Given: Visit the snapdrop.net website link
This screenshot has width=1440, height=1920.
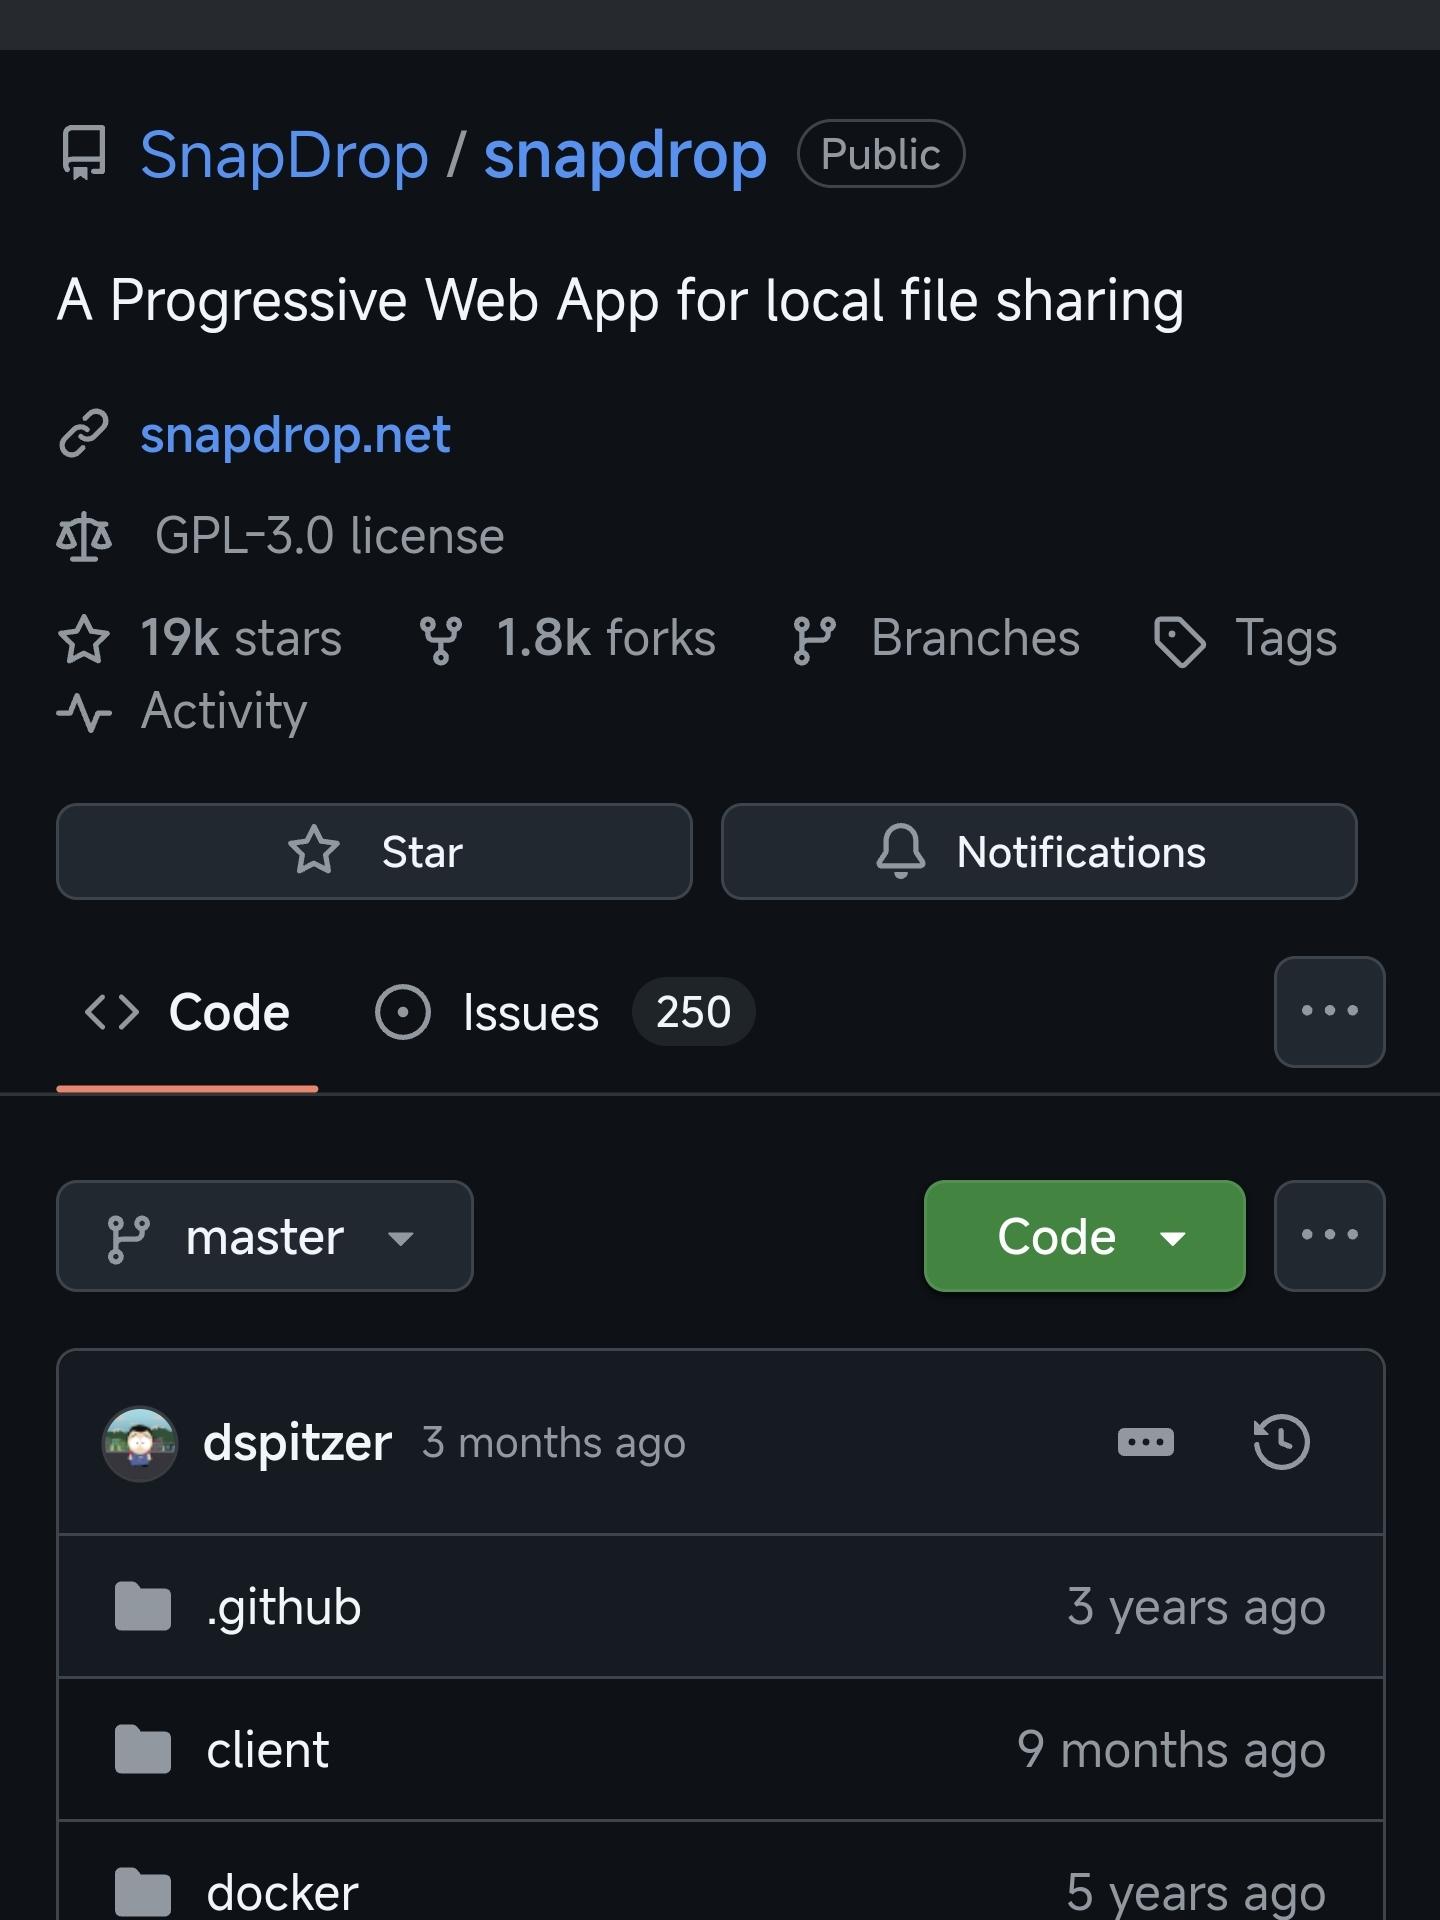Looking at the screenshot, I should click(295, 435).
